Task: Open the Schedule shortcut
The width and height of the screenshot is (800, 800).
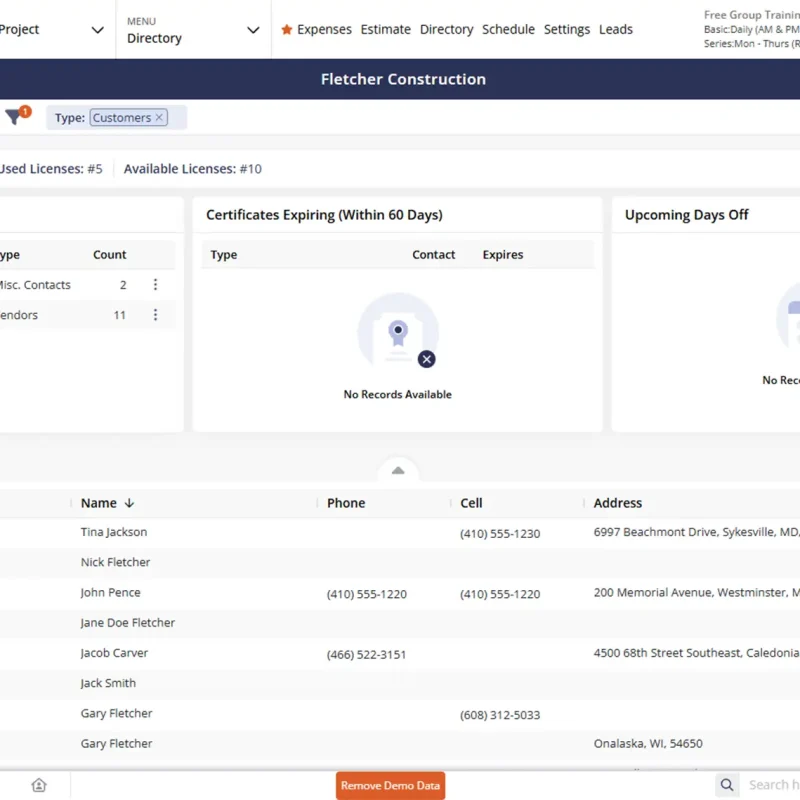Action: 508,30
